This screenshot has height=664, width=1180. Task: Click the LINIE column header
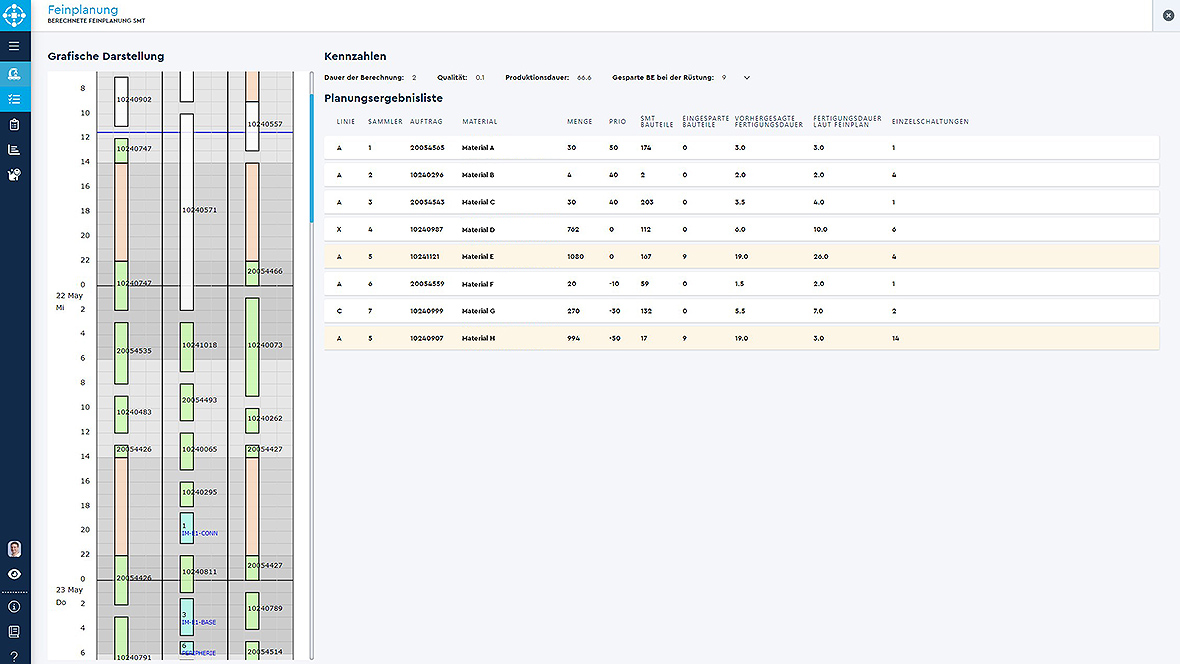tap(345, 121)
